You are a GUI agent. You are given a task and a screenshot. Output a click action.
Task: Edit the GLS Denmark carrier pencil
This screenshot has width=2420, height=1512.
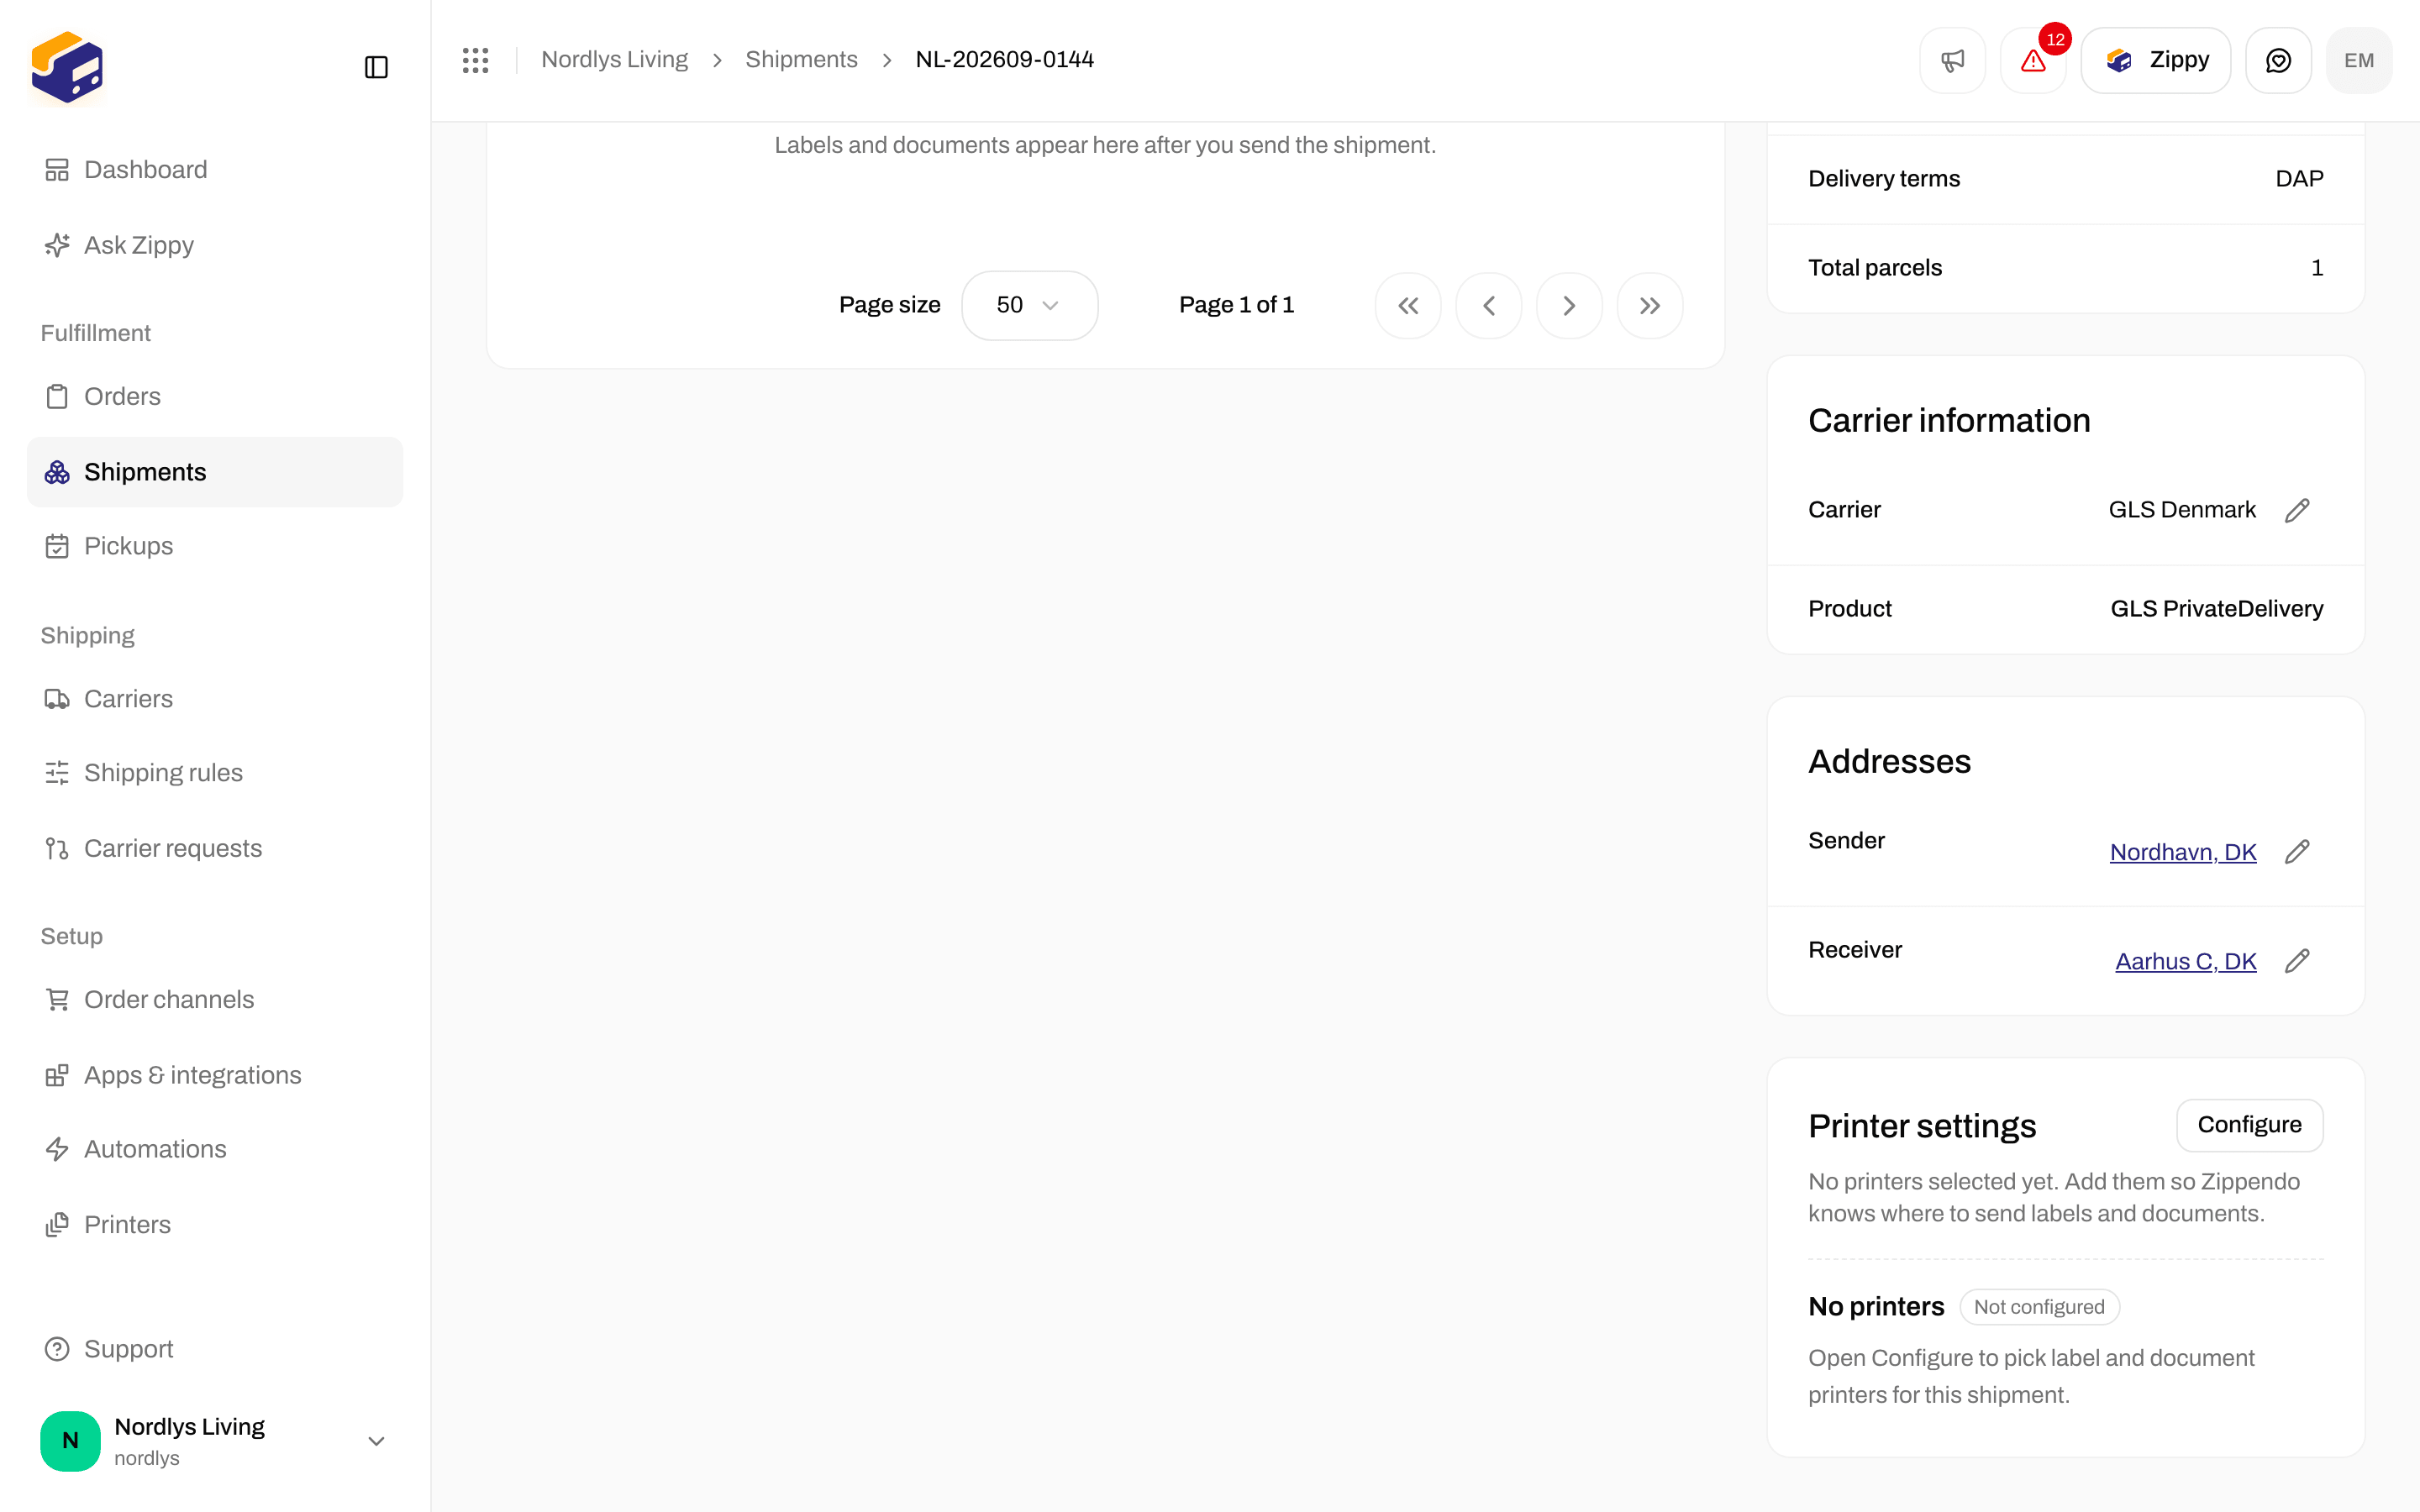point(2297,510)
